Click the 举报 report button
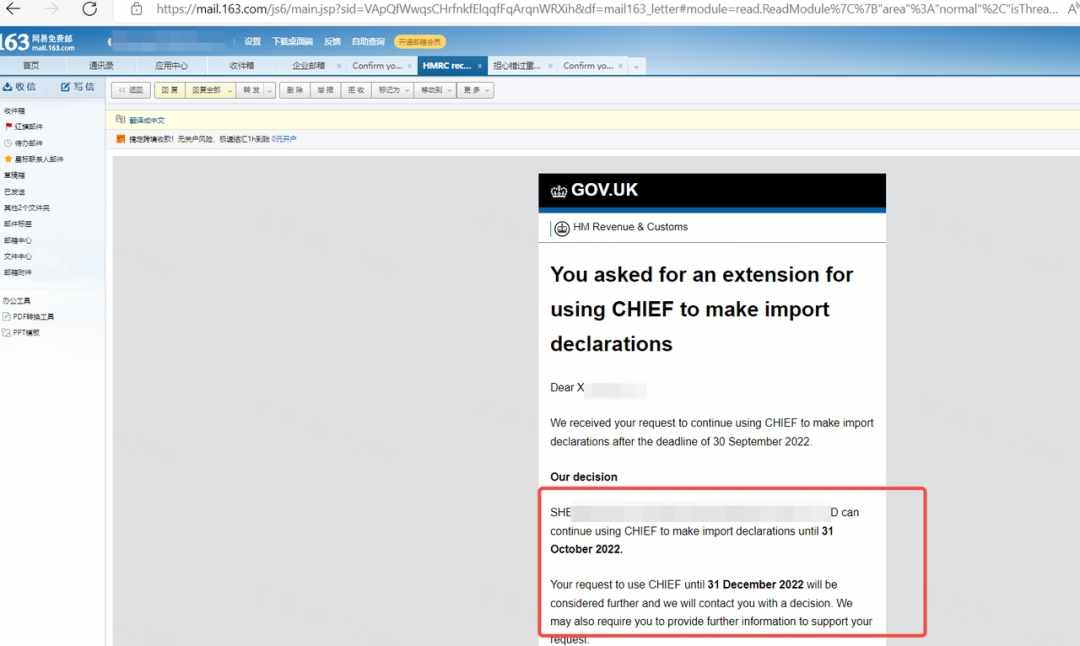1080x646 pixels. click(x=325, y=90)
